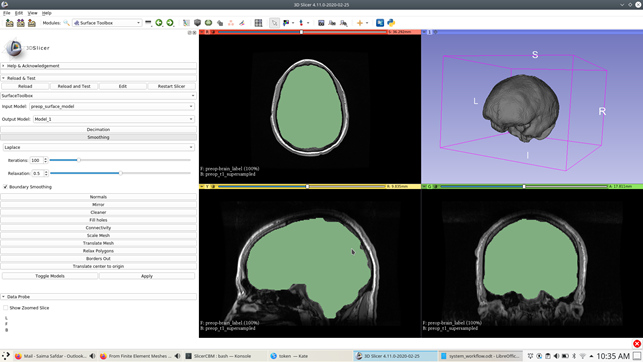
Task: Toggle link icon on red slice view
Action: [213, 32]
